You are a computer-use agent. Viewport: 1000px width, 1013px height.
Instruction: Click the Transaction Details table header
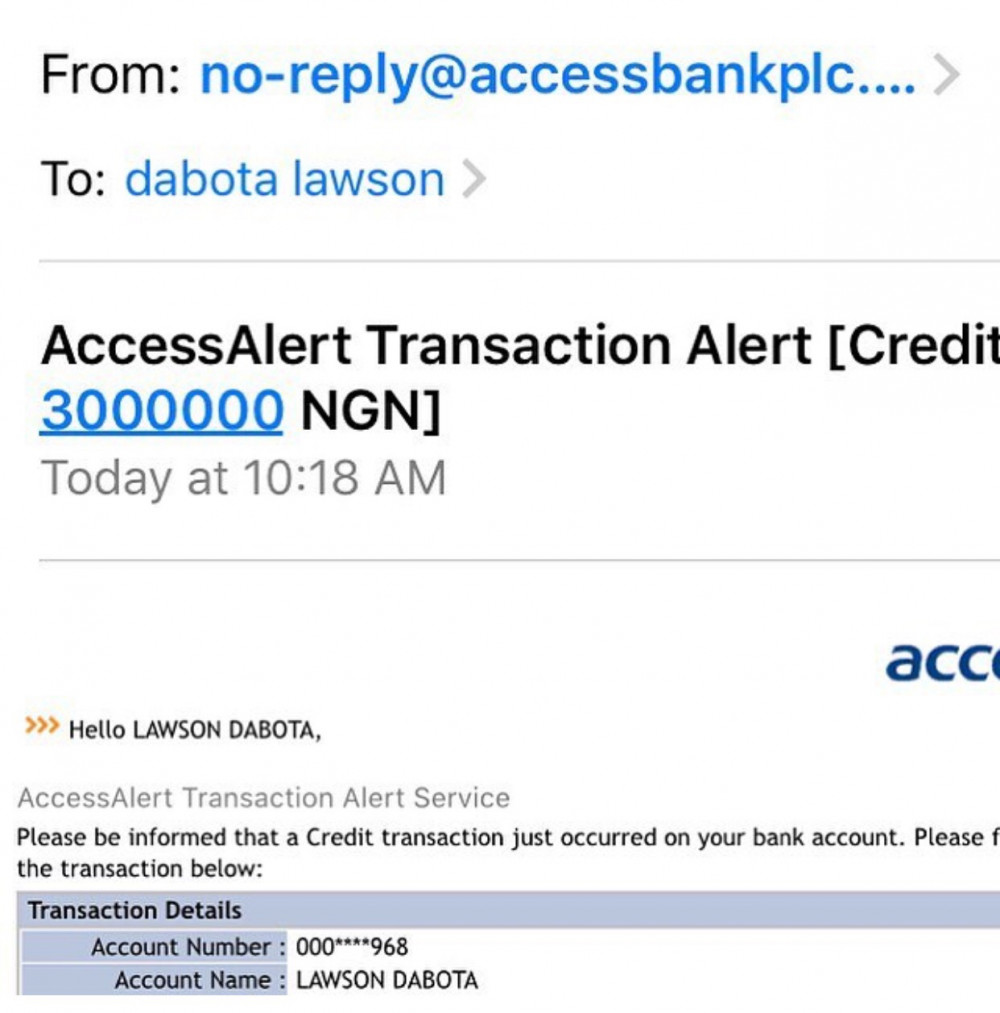(x=135, y=911)
